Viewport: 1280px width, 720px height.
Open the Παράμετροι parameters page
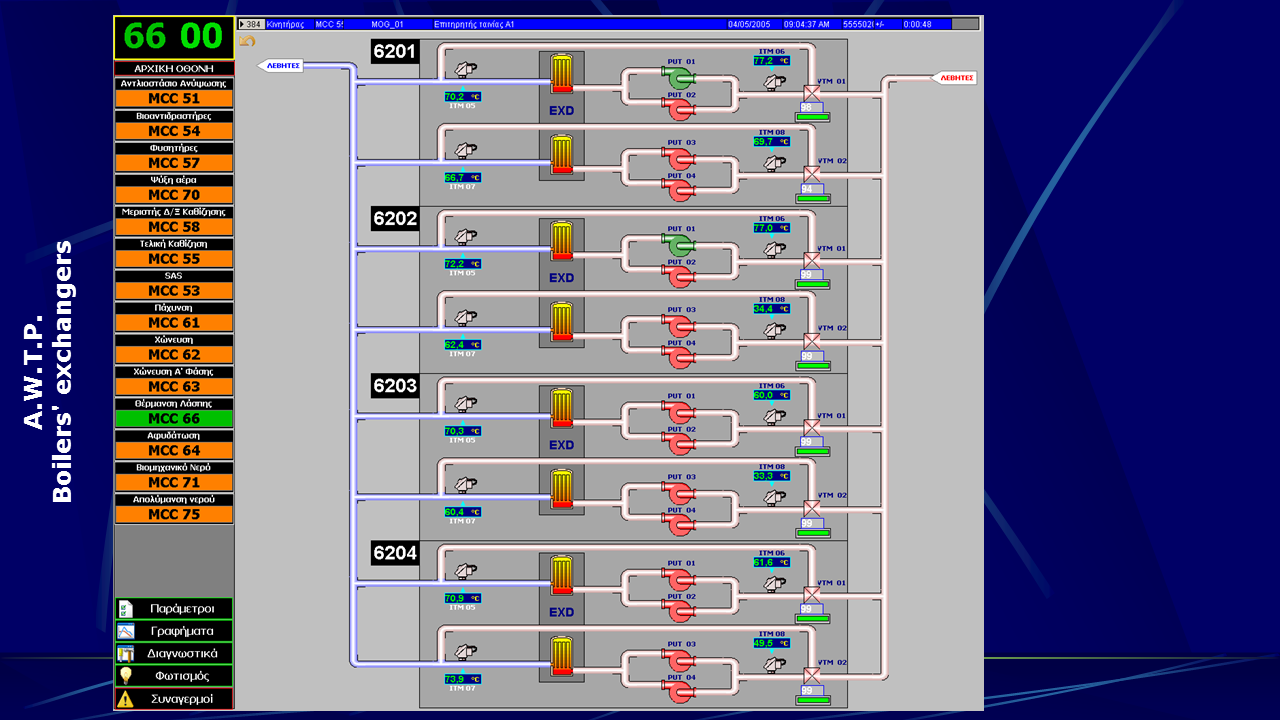click(x=174, y=608)
